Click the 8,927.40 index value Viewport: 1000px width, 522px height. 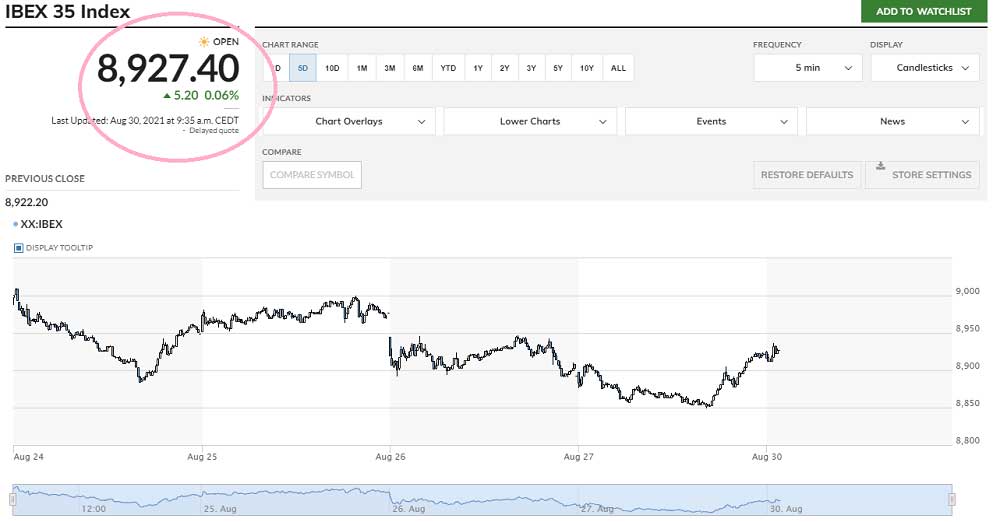click(x=168, y=68)
